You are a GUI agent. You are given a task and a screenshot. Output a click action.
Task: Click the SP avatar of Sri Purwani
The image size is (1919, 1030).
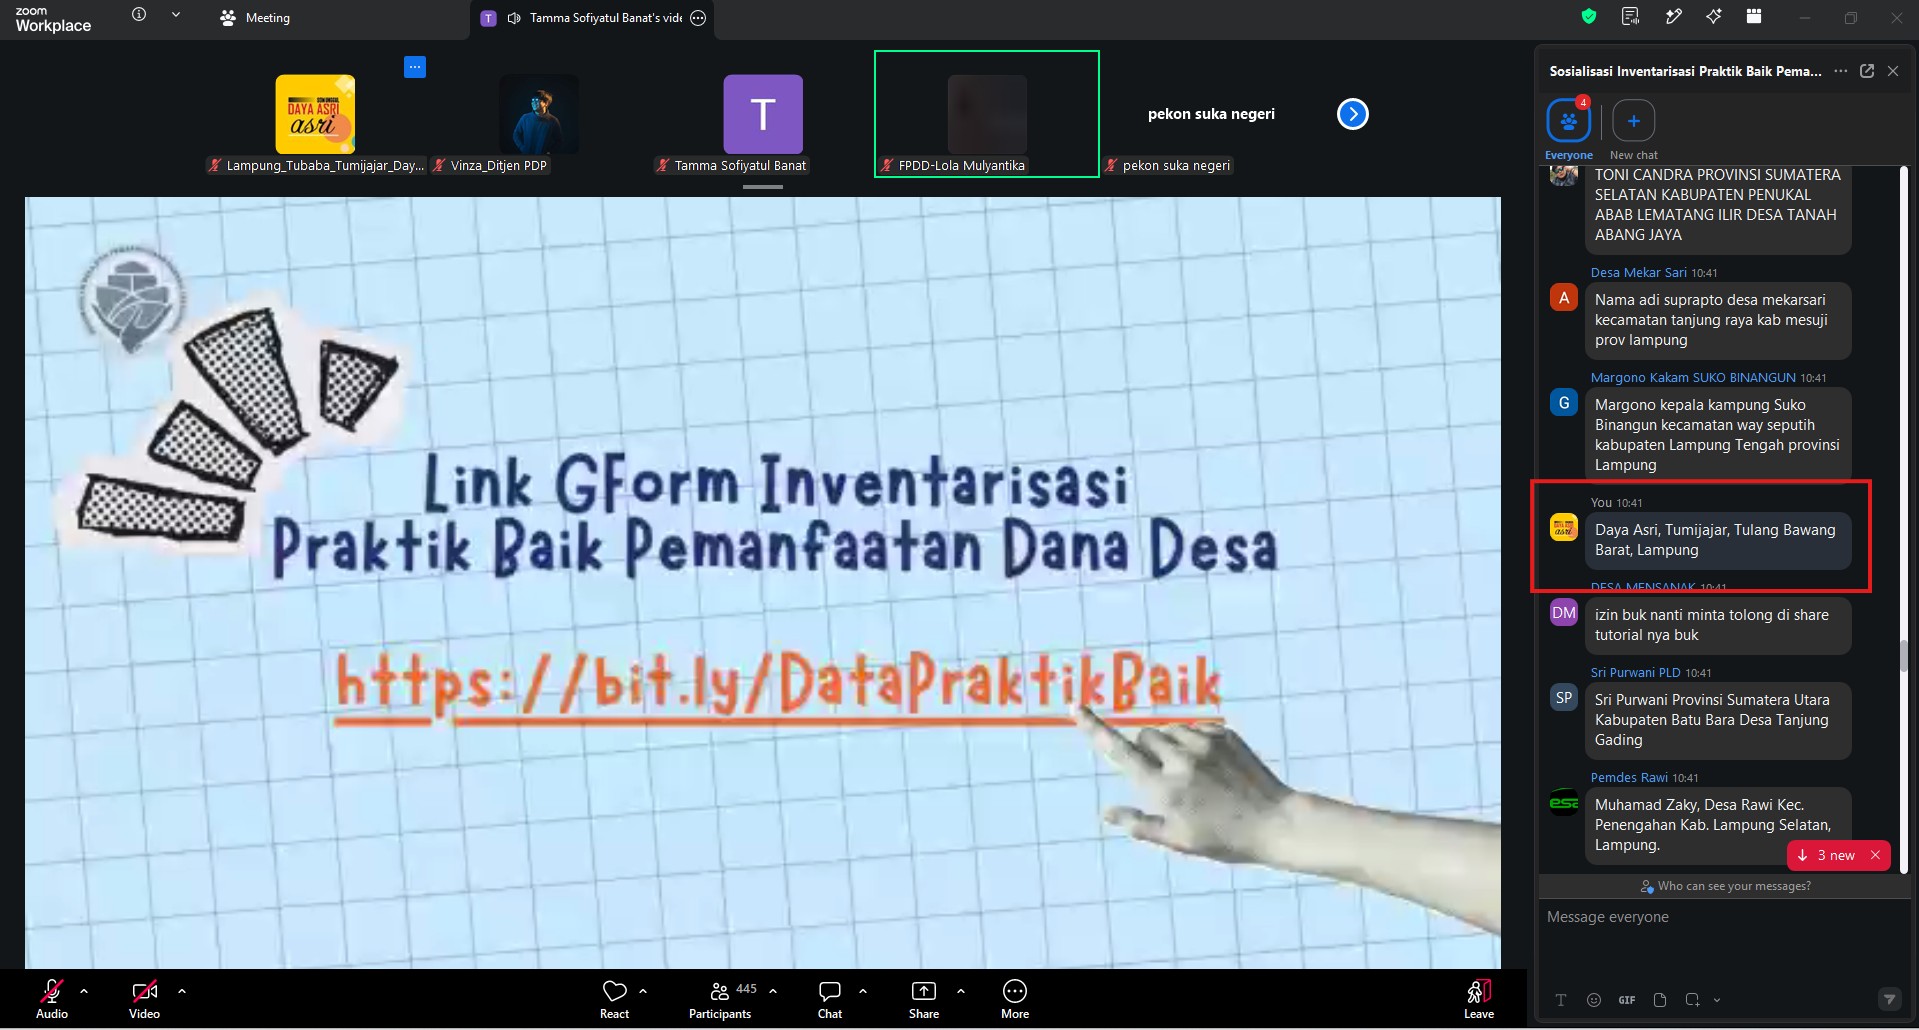click(1564, 698)
